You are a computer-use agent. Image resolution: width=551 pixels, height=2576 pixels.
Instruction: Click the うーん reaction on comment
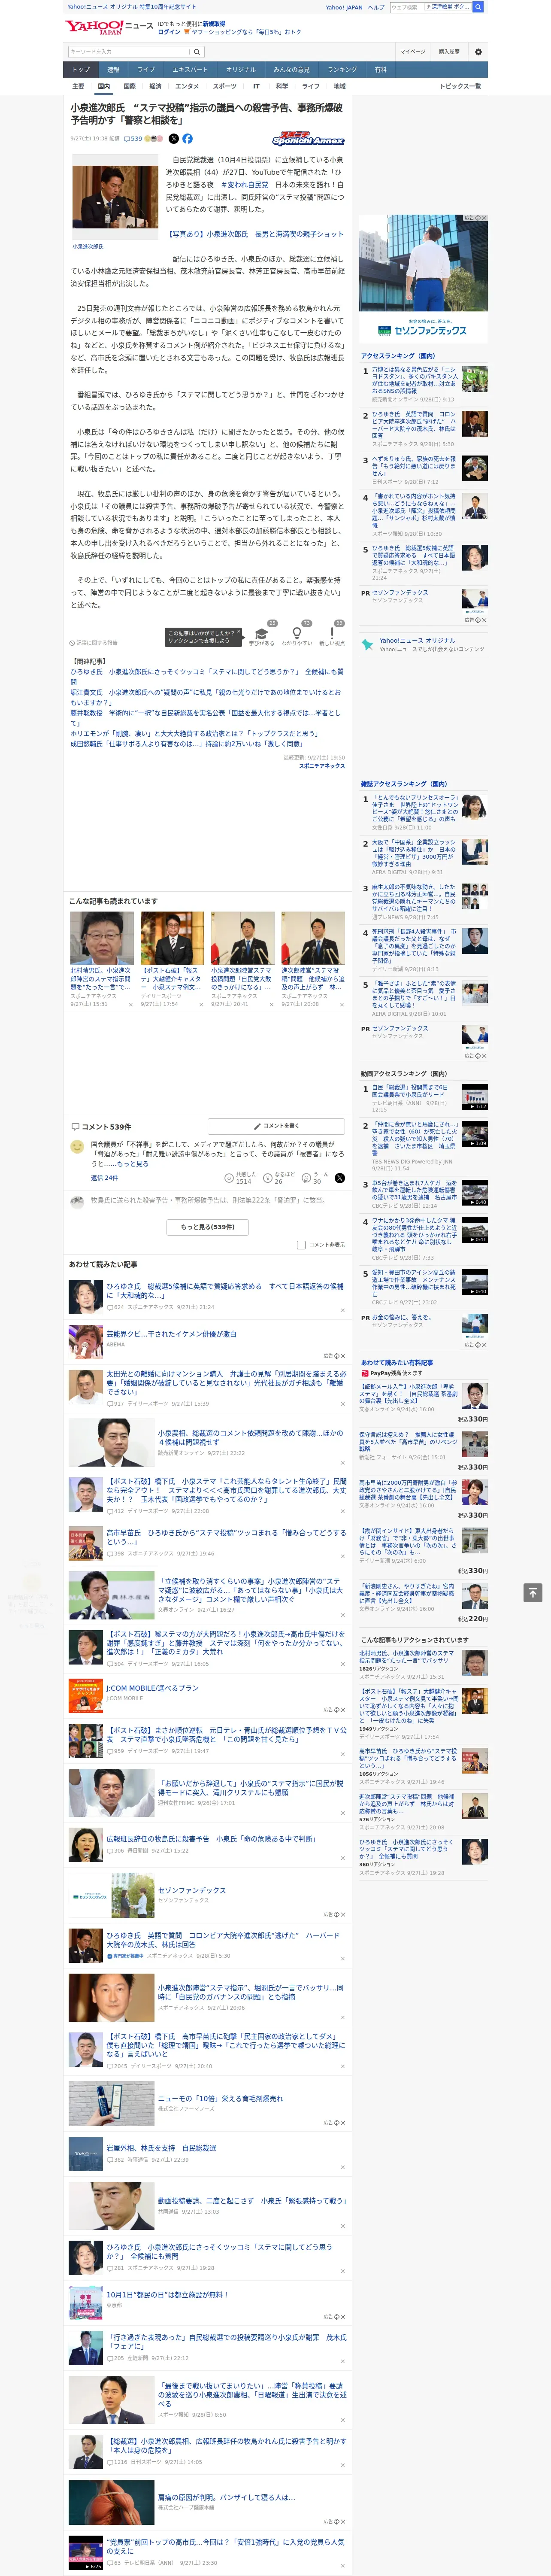click(x=315, y=1178)
